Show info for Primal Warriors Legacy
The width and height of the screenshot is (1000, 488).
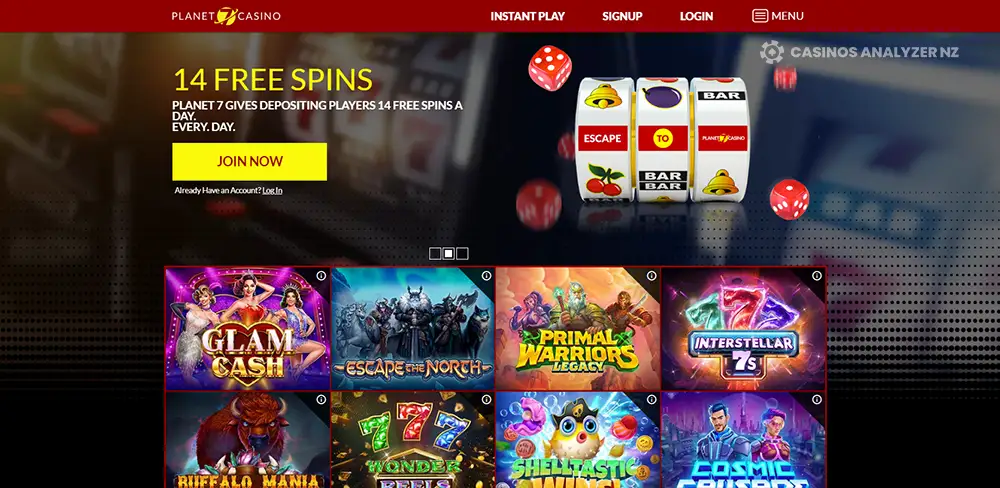651,276
